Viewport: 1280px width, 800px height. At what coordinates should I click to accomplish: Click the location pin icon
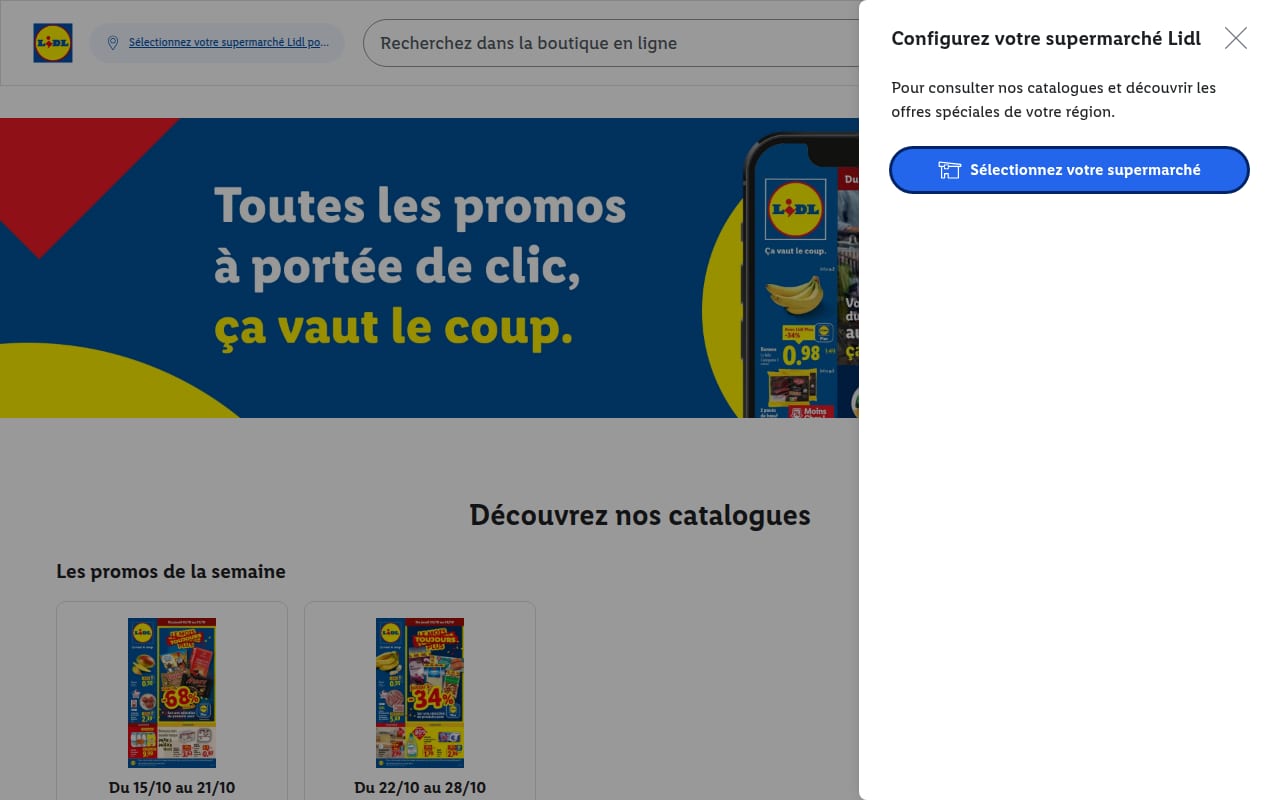pos(113,43)
